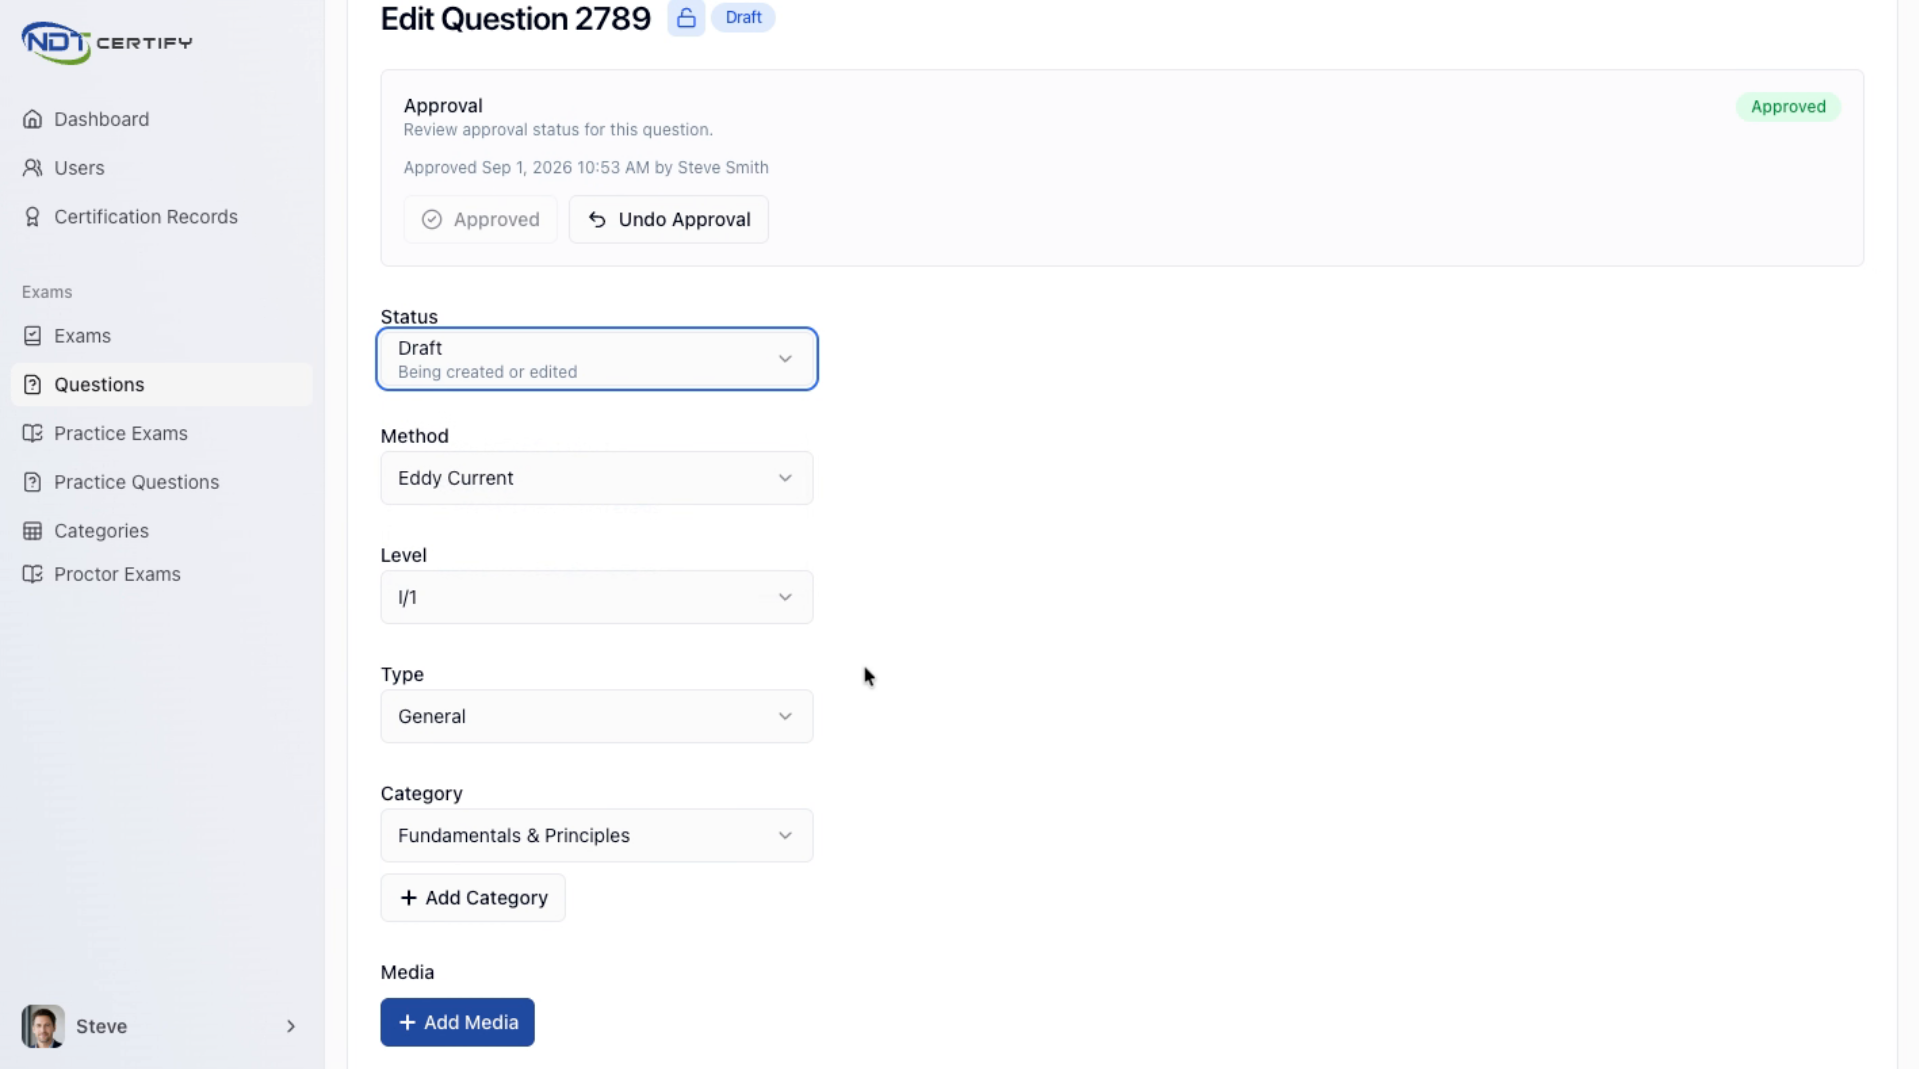The width and height of the screenshot is (1919, 1069).
Task: Click Steve's profile avatar
Action: click(x=43, y=1026)
